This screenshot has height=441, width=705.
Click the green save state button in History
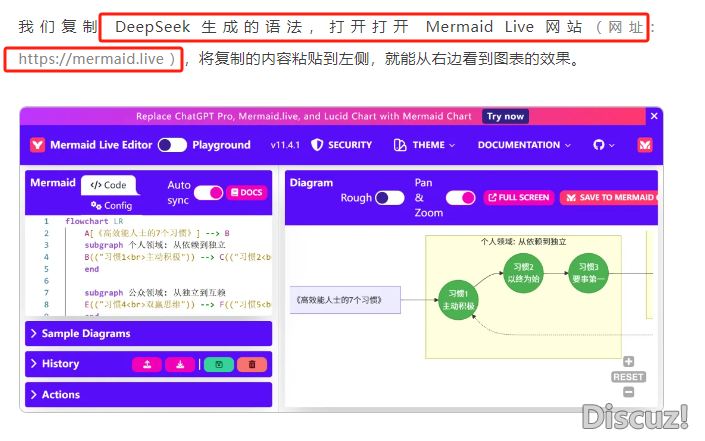tap(218, 365)
